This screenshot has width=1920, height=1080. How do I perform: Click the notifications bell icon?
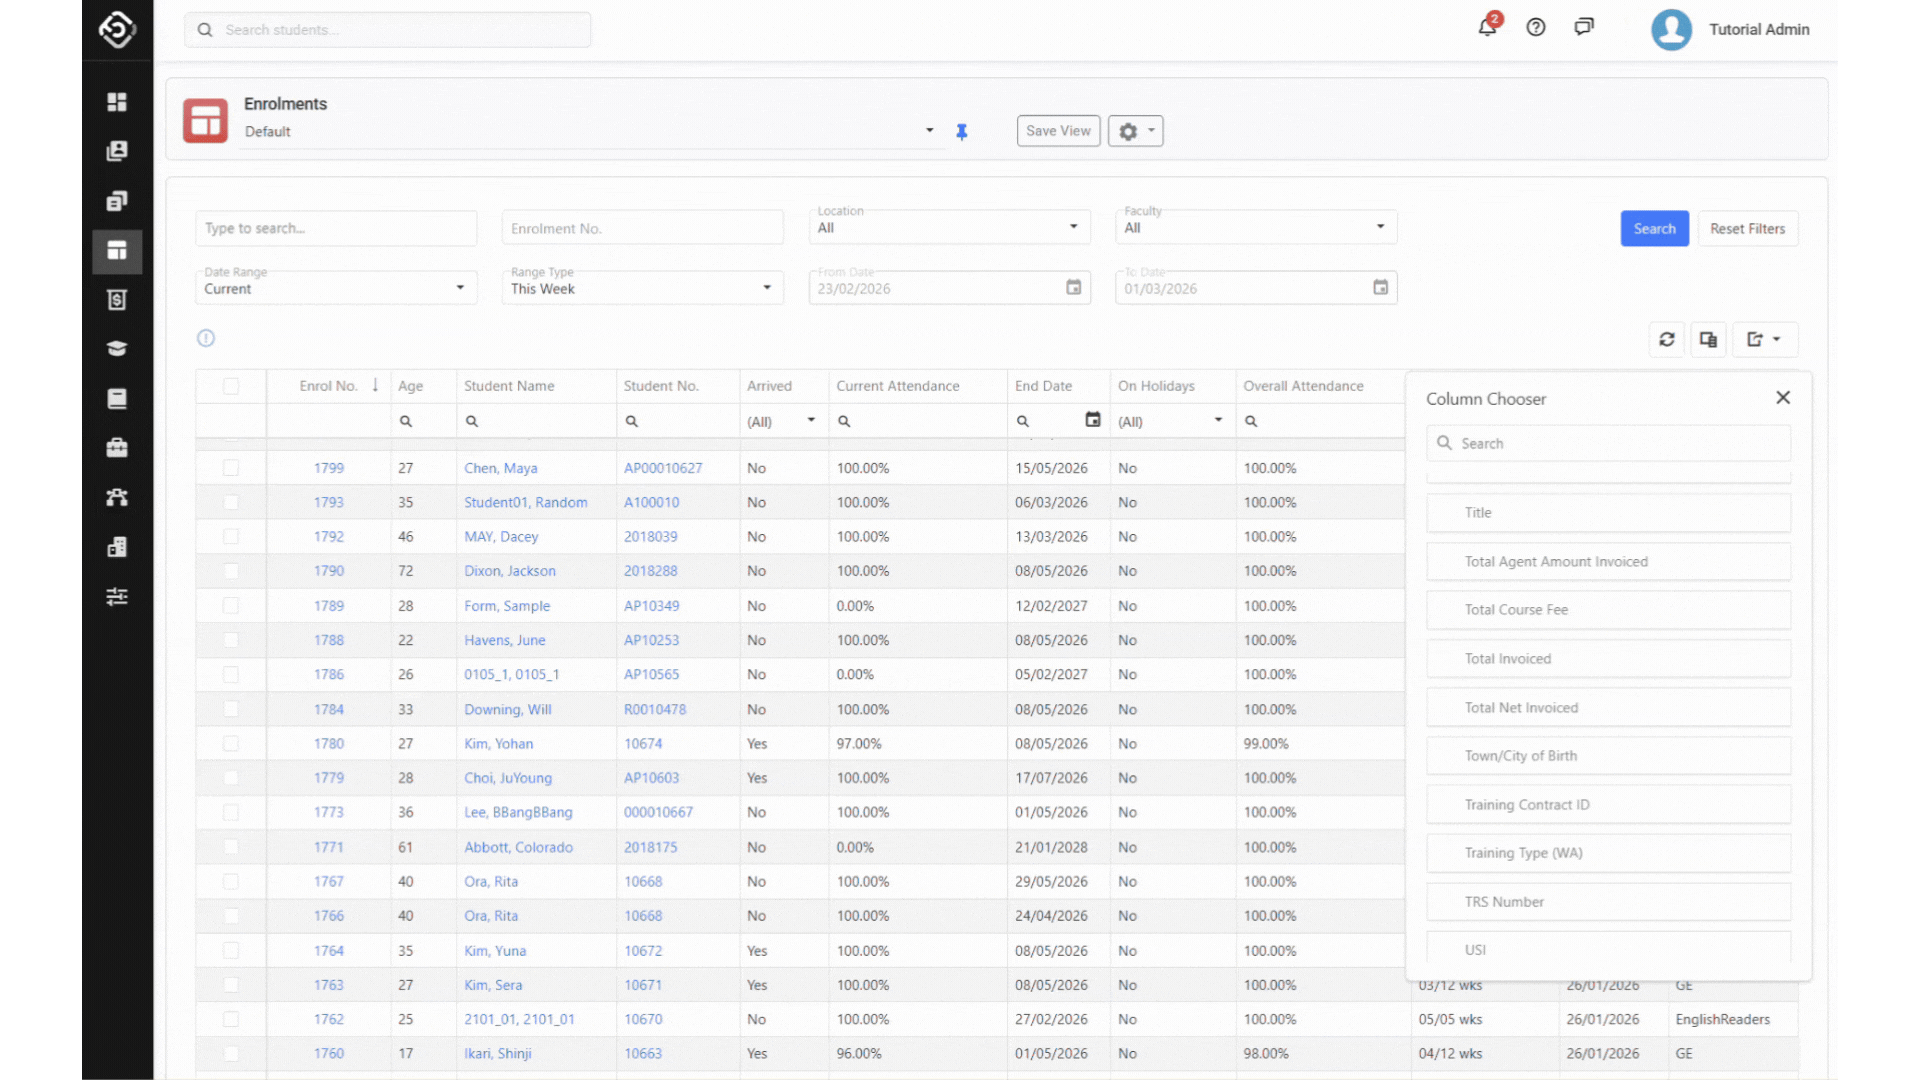click(1487, 27)
